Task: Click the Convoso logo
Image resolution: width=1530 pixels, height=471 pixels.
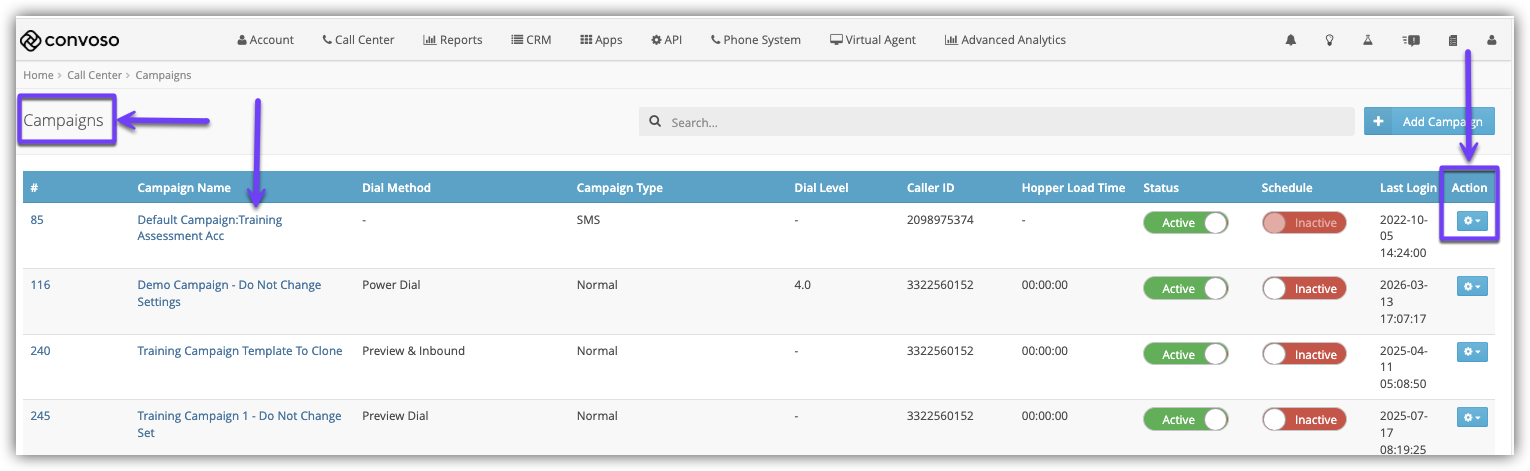Action: click(70, 40)
